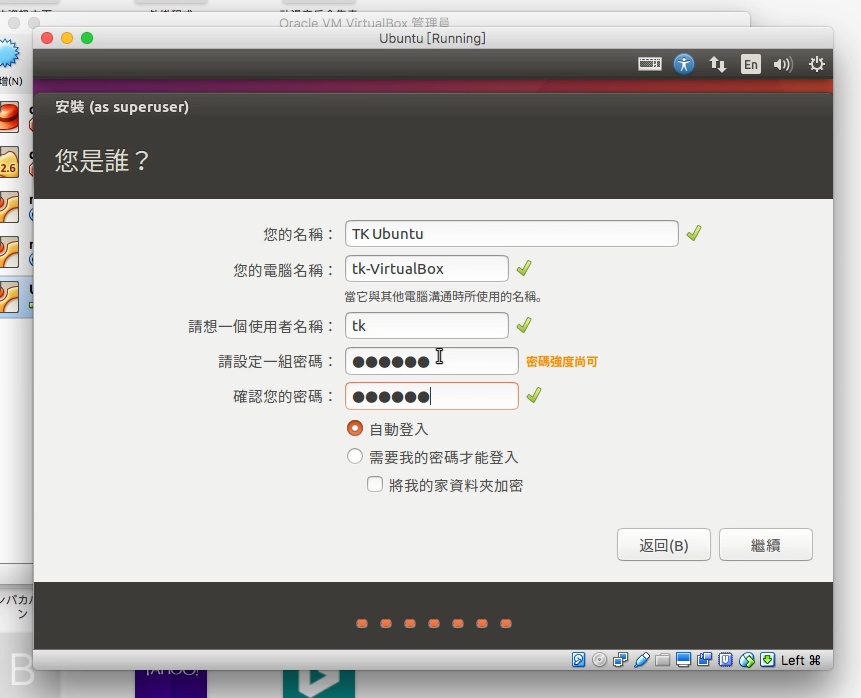This screenshot has height=698, width=861.
Task: Click the username field containing tk
Action: tap(427, 326)
